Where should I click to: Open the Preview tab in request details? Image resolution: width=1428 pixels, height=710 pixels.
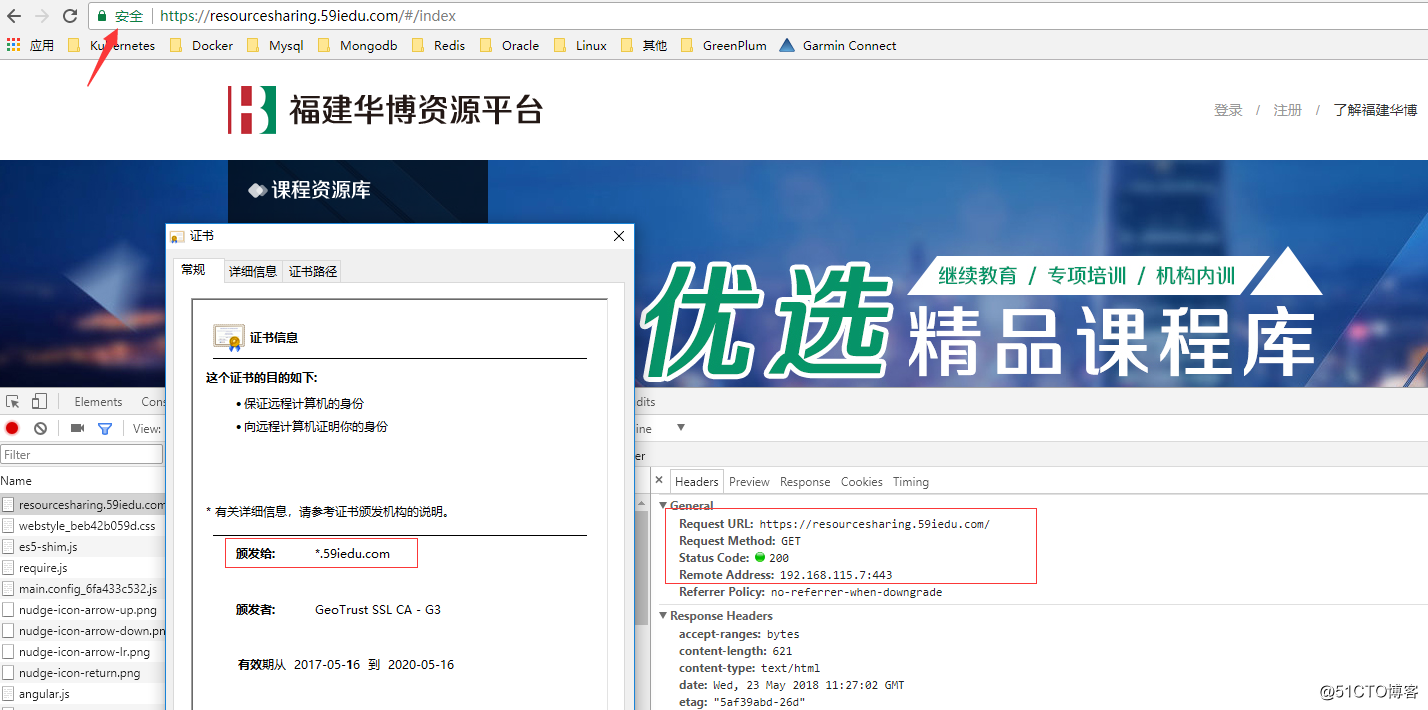(749, 482)
